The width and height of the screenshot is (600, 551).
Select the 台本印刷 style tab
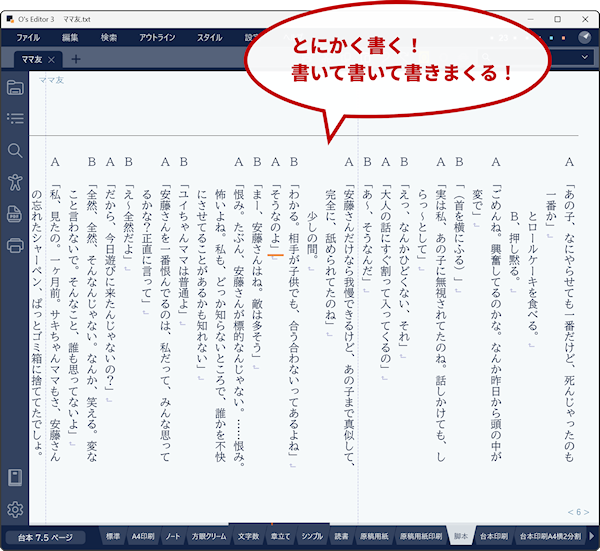[494, 537]
